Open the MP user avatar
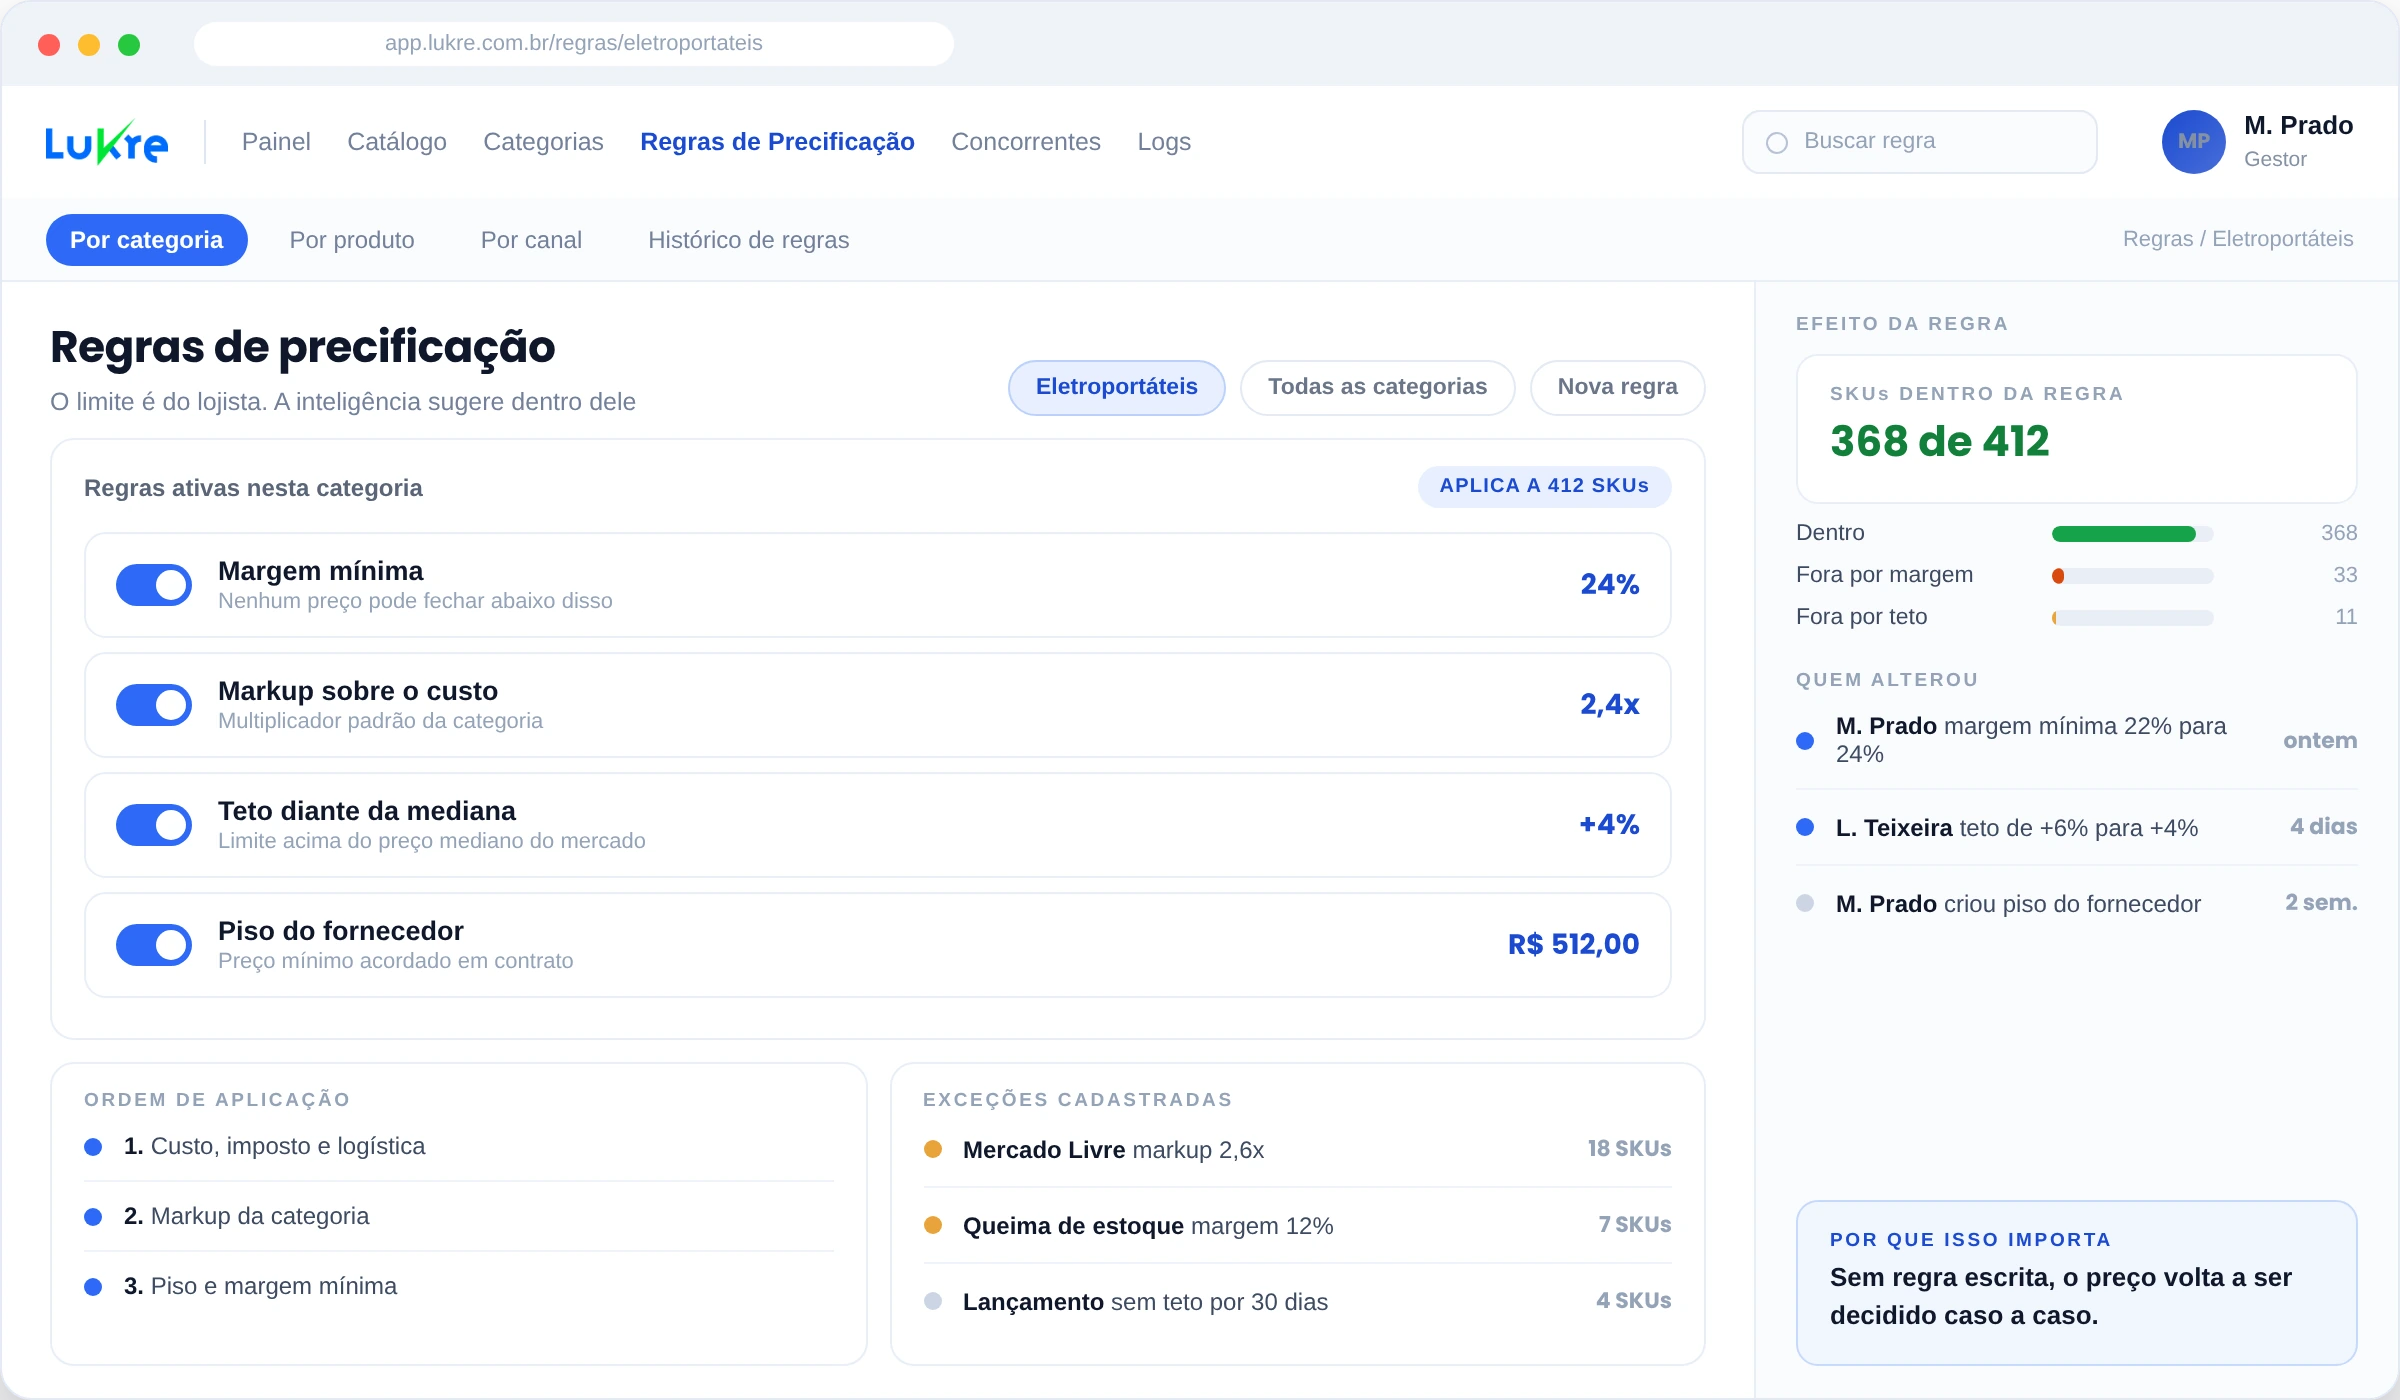 (2193, 142)
